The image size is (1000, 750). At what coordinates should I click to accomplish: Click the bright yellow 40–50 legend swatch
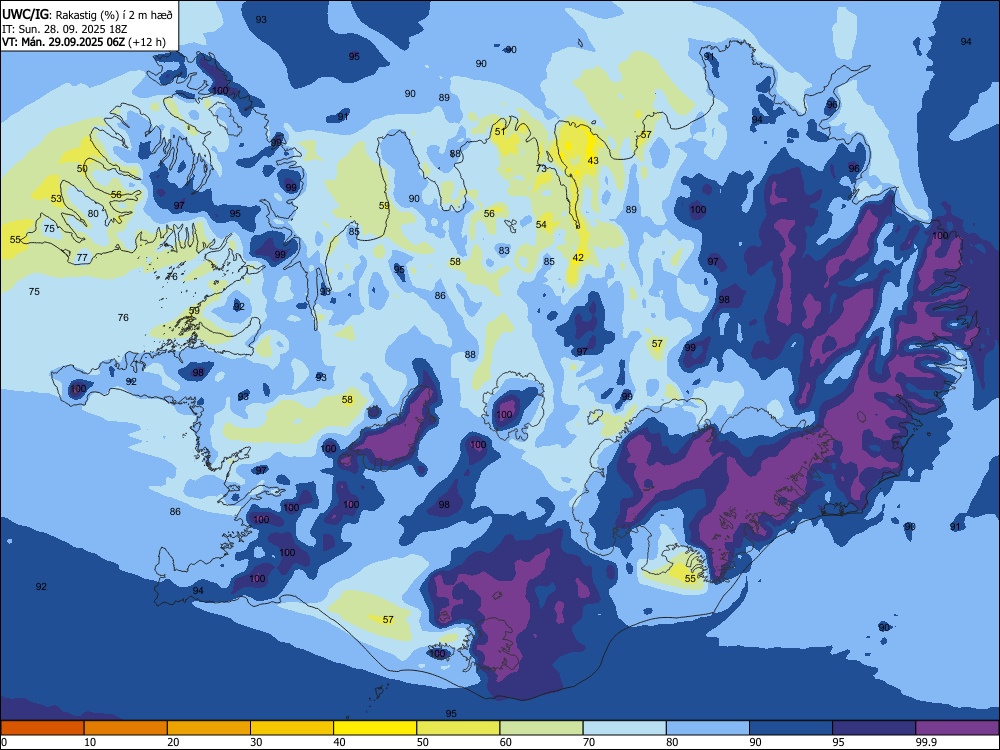point(375,728)
